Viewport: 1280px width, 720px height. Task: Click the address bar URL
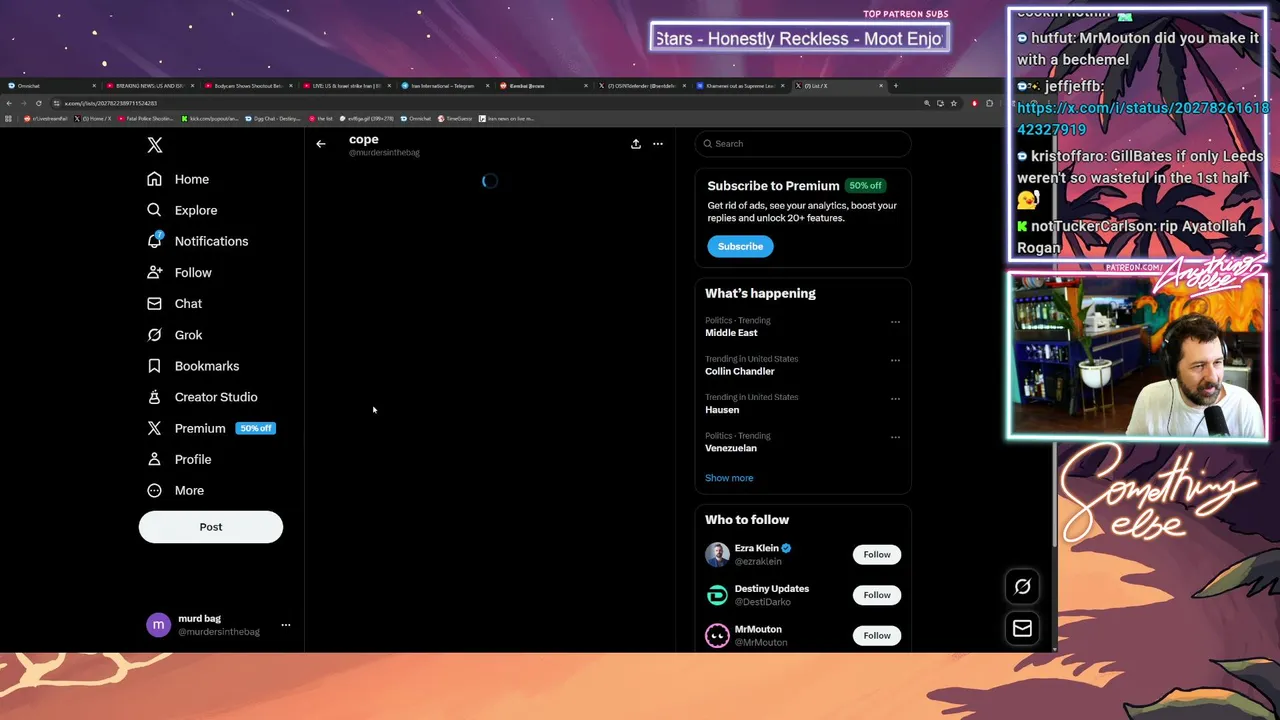click(111, 103)
